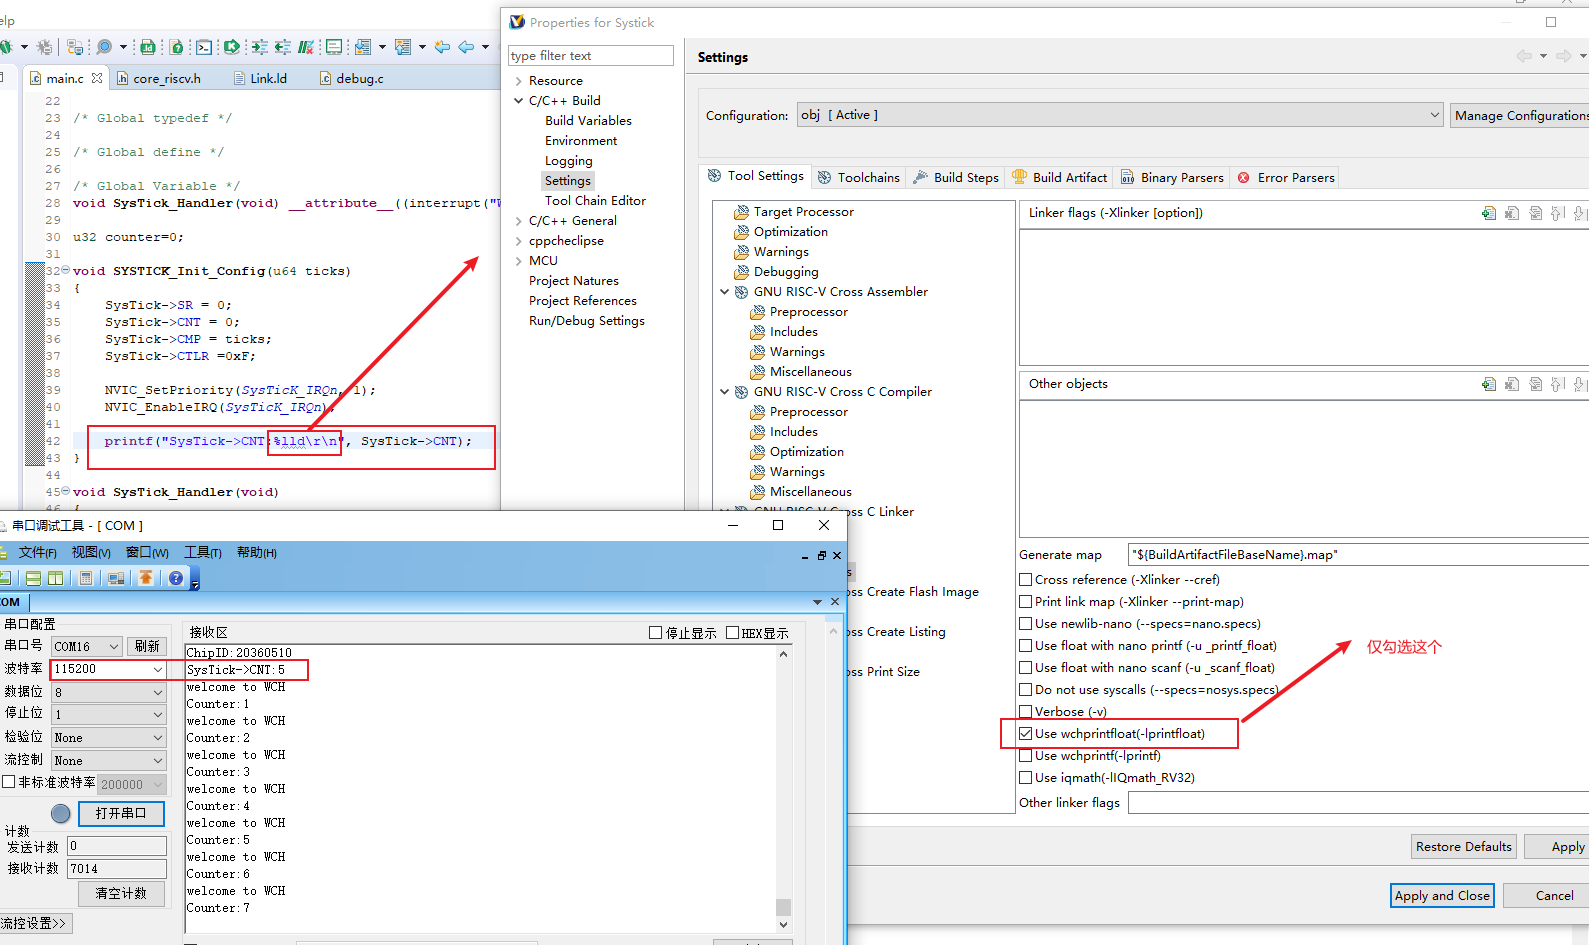Click the blue help icon in serial tool
This screenshot has width=1589, height=945.
[x=176, y=578]
